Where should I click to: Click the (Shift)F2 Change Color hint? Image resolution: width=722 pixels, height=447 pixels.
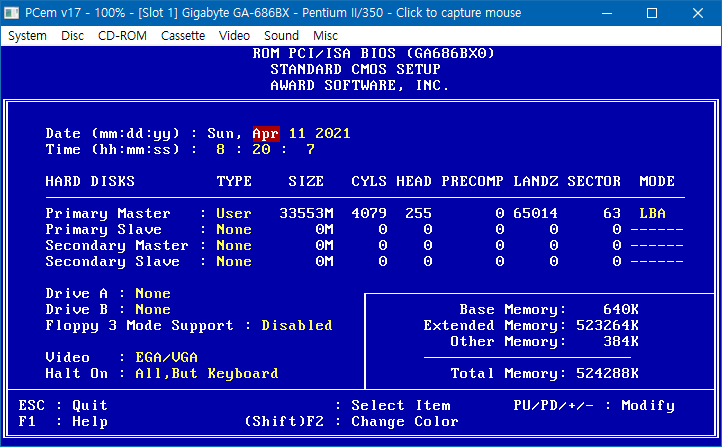click(x=351, y=421)
